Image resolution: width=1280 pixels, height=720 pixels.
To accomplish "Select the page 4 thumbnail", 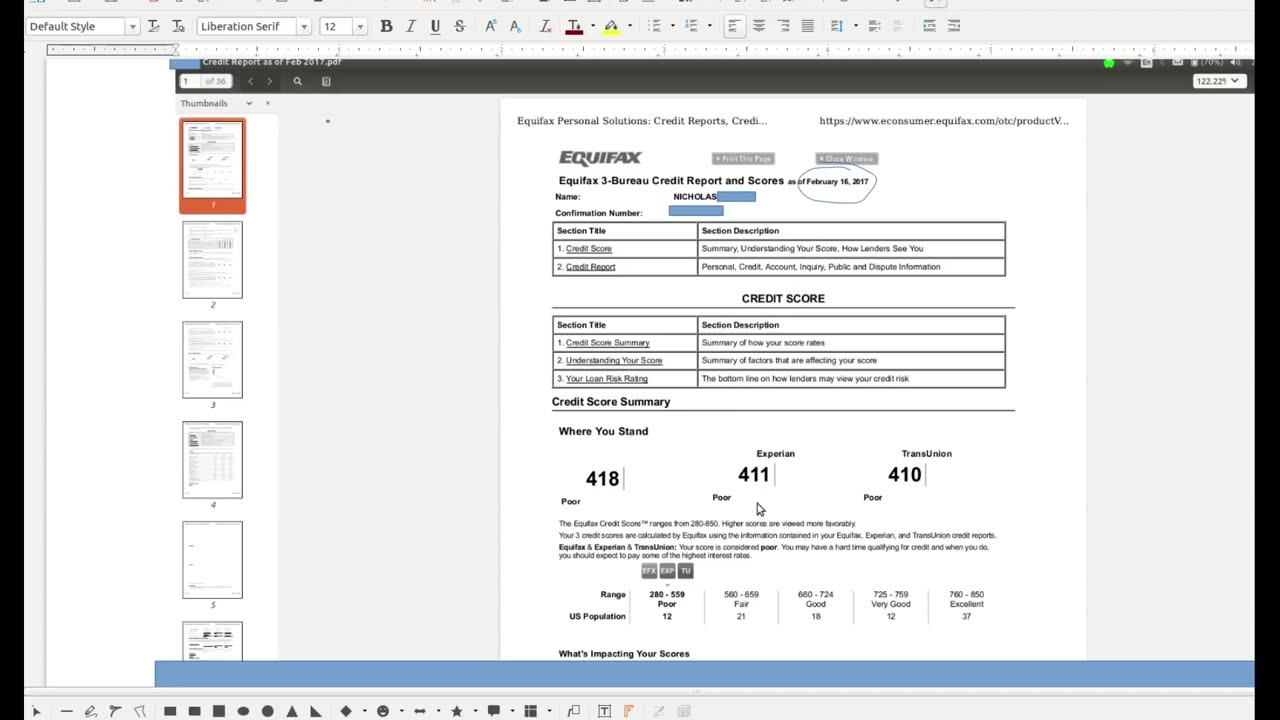I will (212, 459).
